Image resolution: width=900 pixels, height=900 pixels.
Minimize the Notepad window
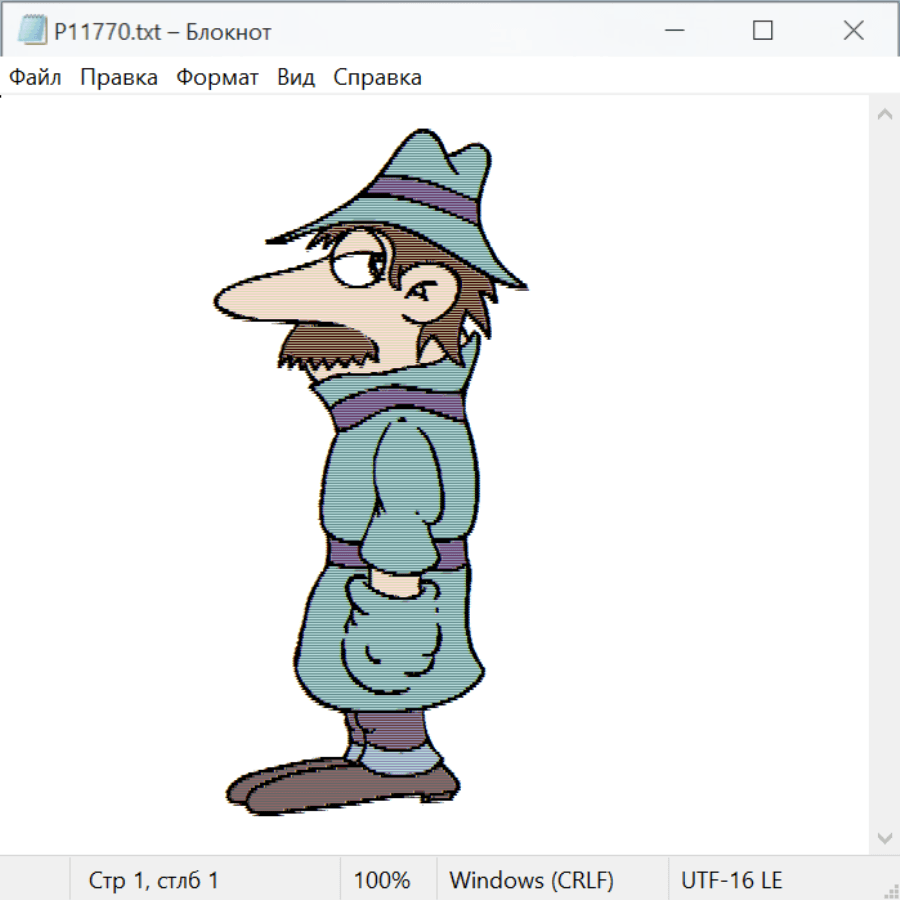672,31
